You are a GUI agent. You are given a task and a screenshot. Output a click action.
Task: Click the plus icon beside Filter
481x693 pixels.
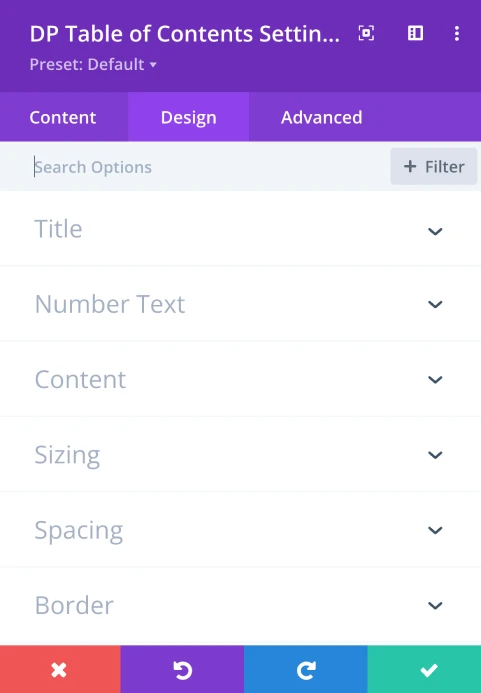[410, 167]
